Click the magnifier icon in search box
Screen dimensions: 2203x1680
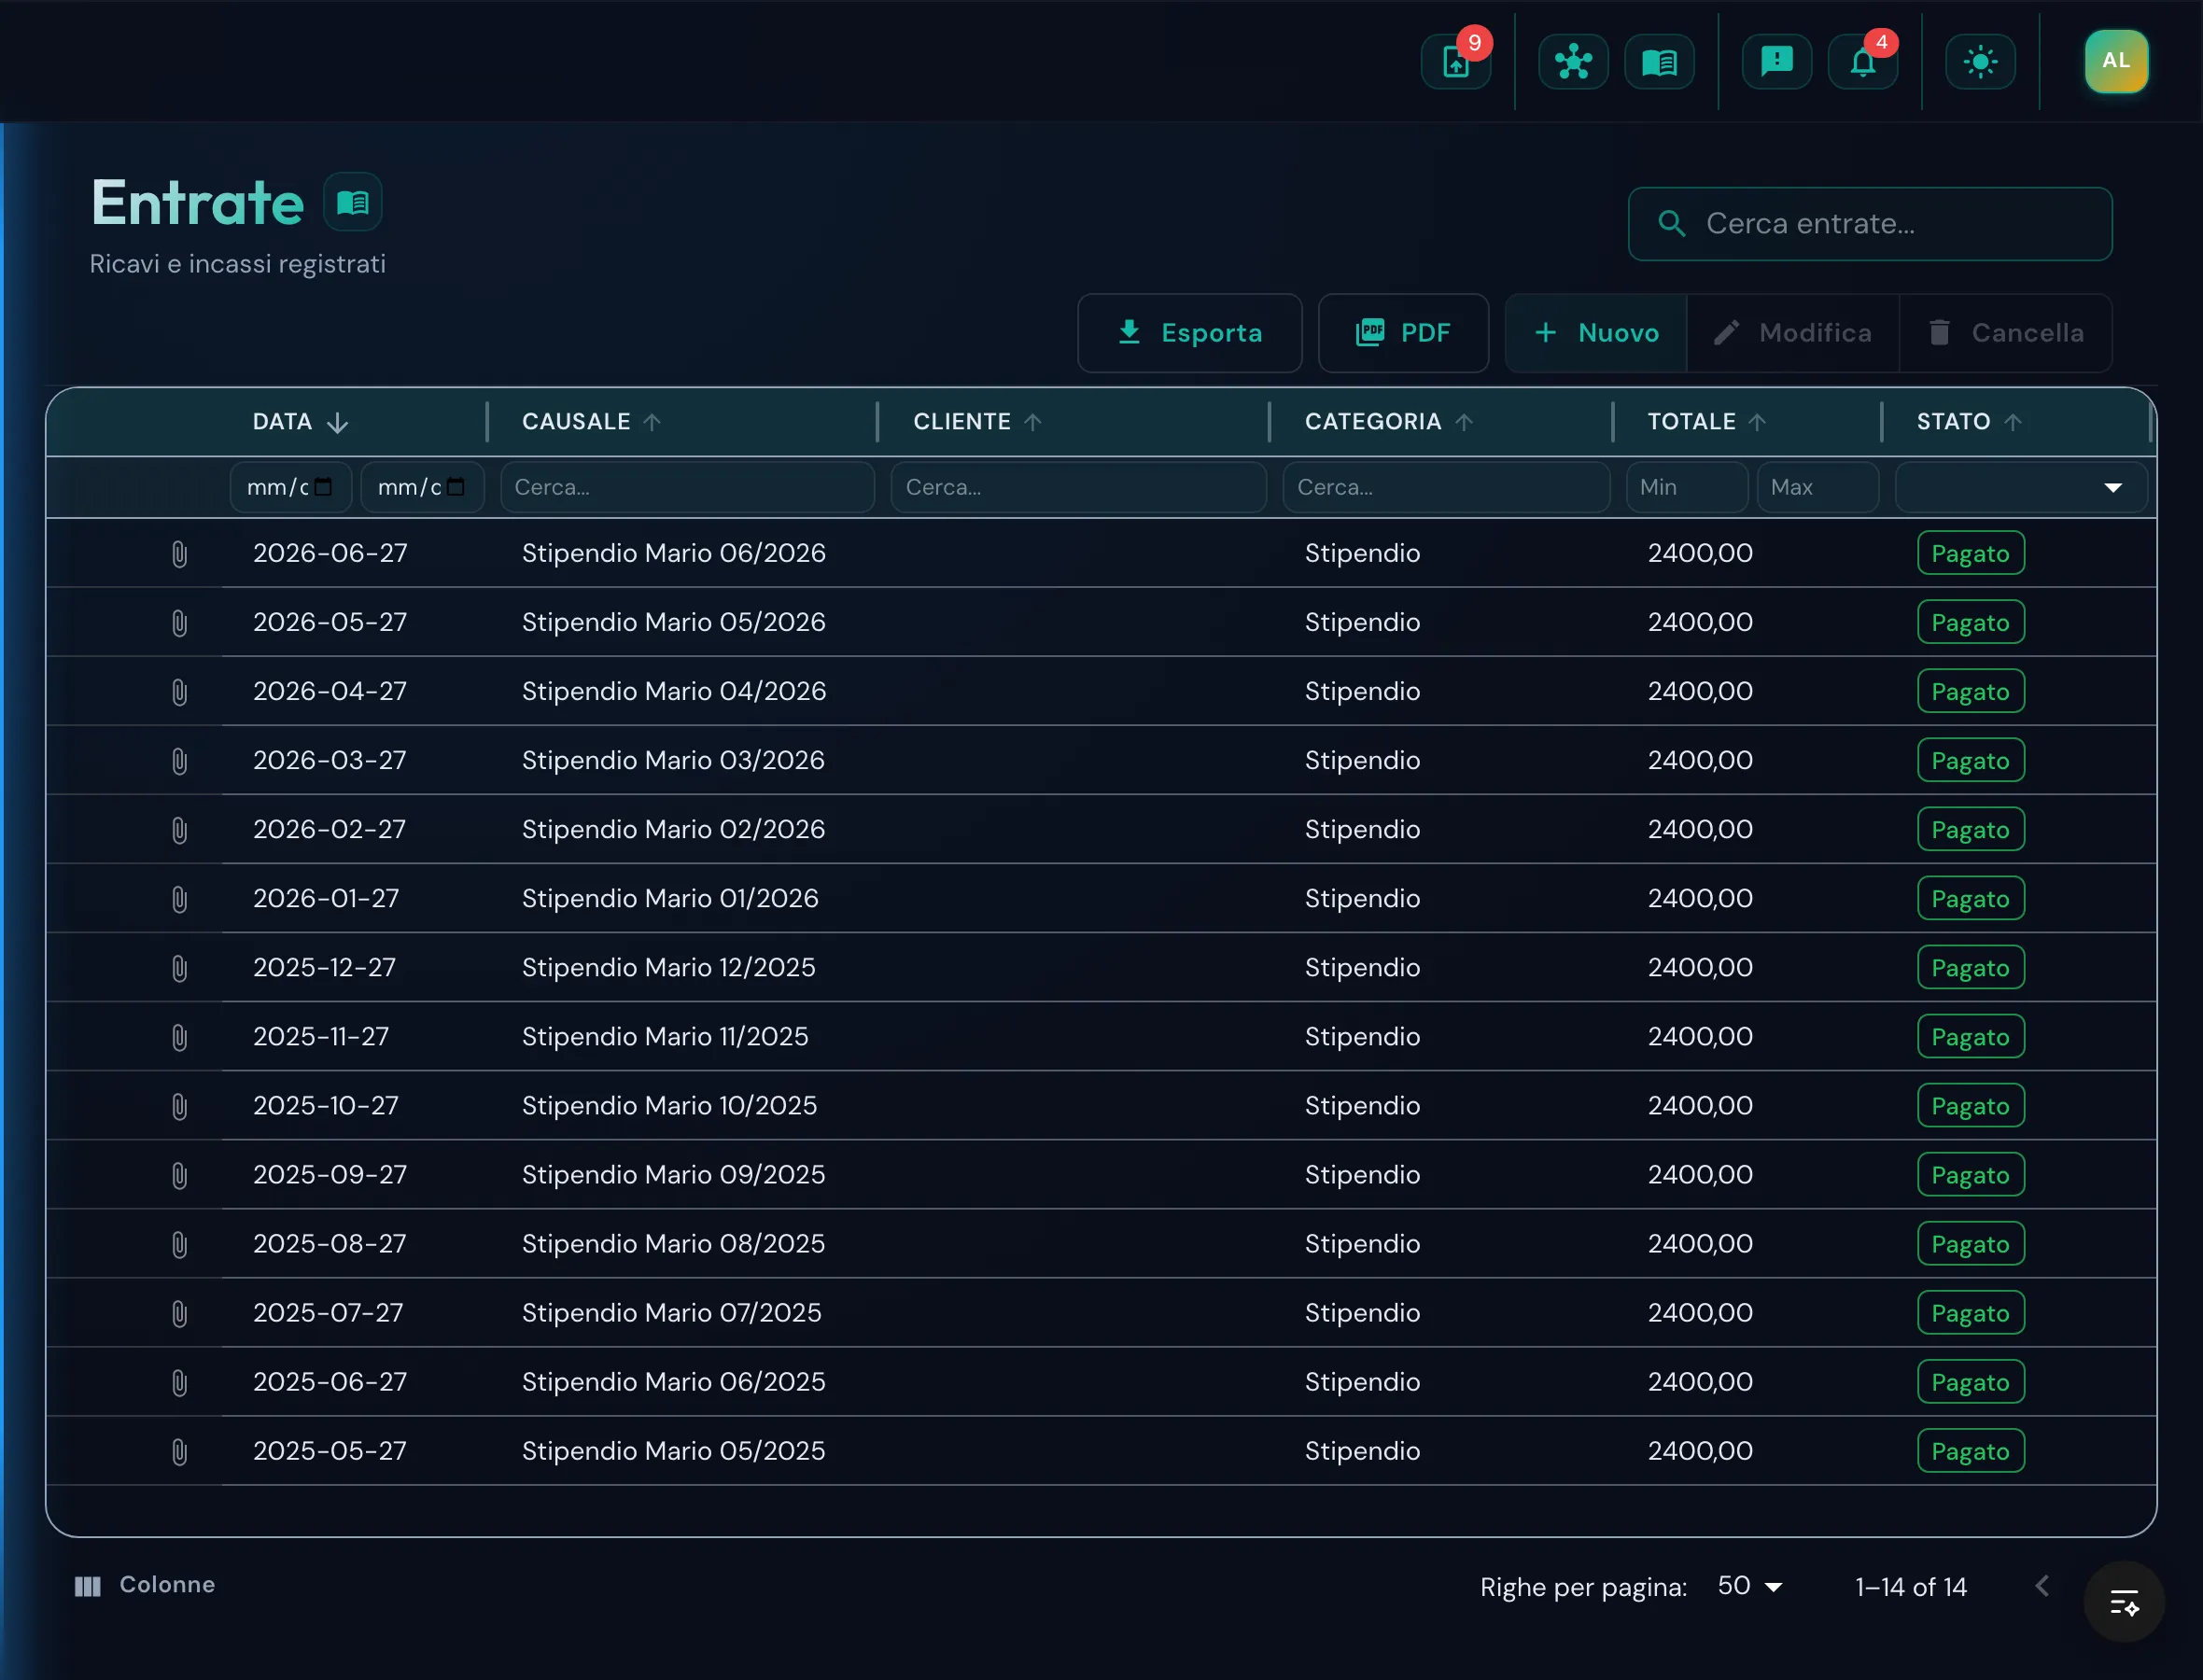pos(1672,224)
